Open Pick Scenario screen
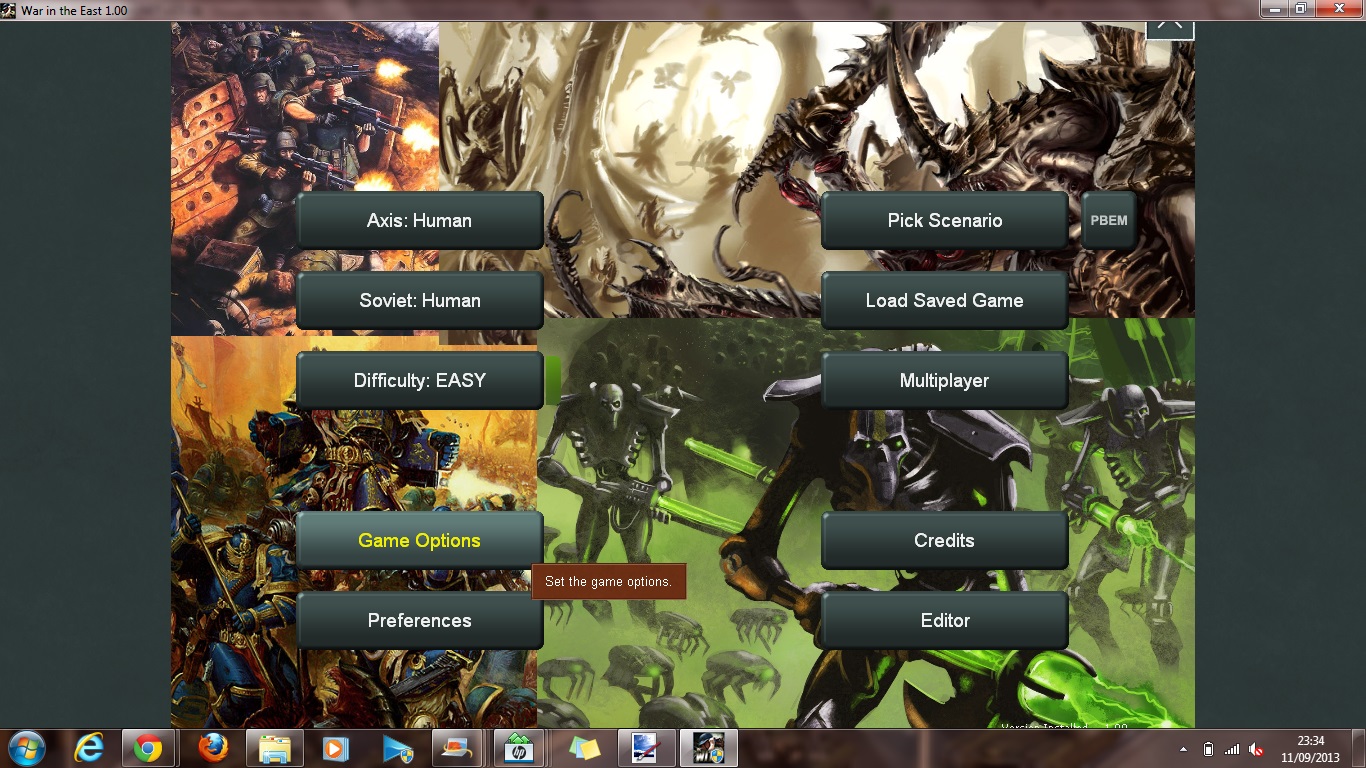 pyautogui.click(x=944, y=220)
